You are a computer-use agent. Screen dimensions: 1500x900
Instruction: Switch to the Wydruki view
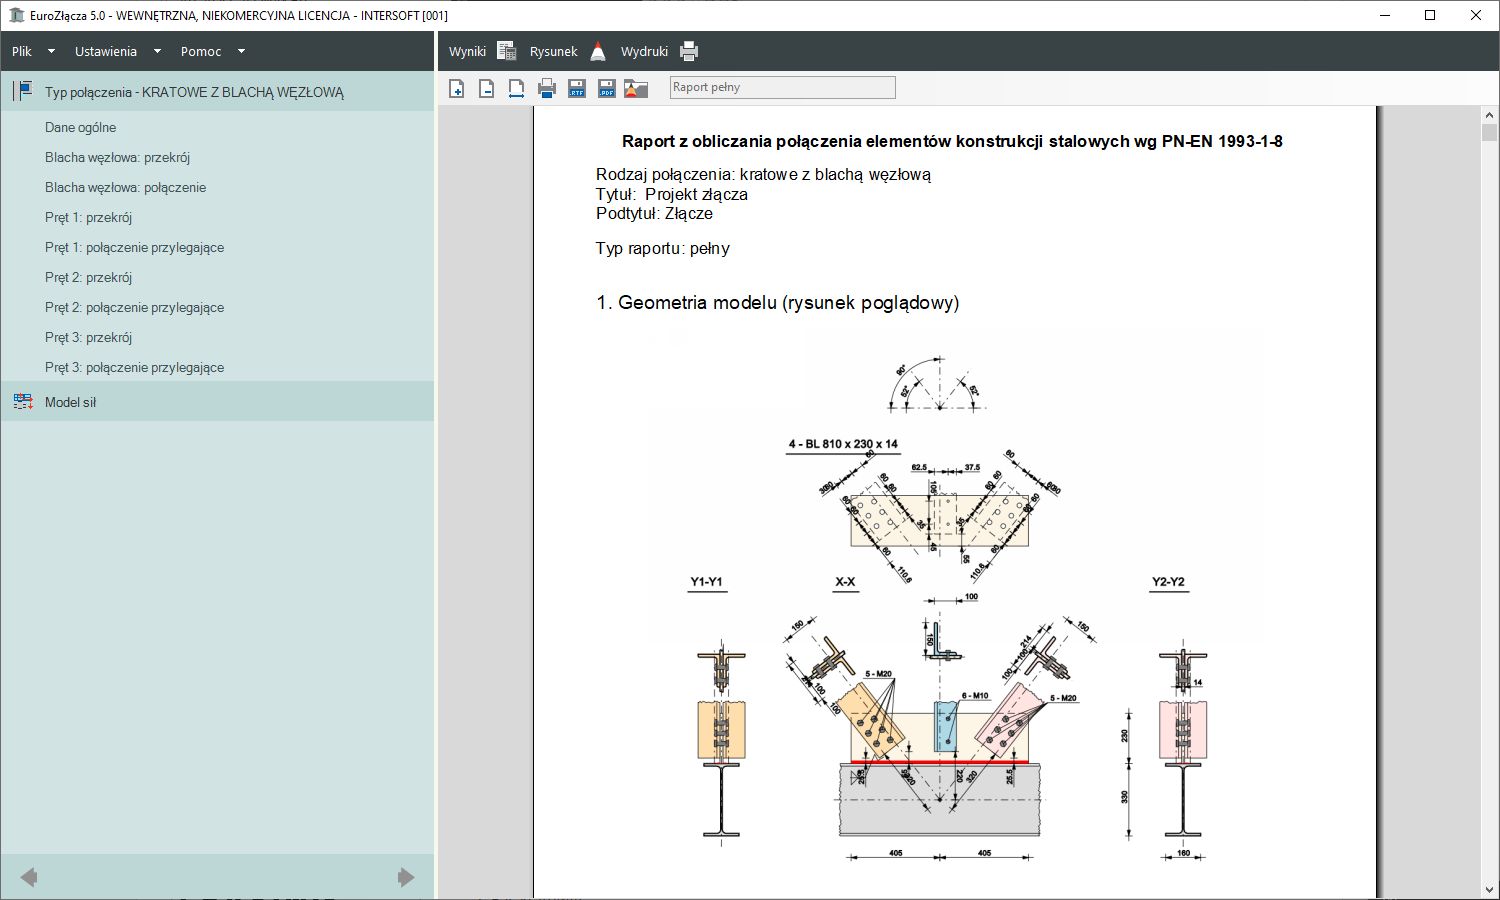(x=644, y=51)
